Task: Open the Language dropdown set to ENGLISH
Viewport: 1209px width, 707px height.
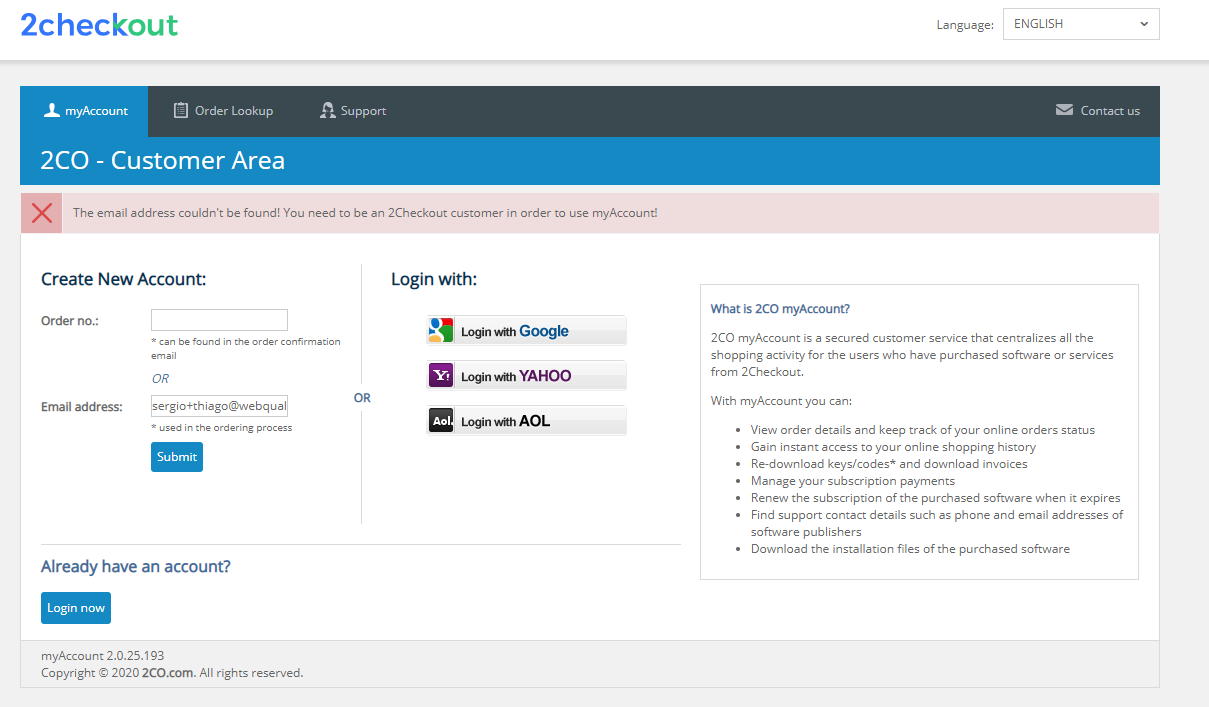Action: (x=1081, y=24)
